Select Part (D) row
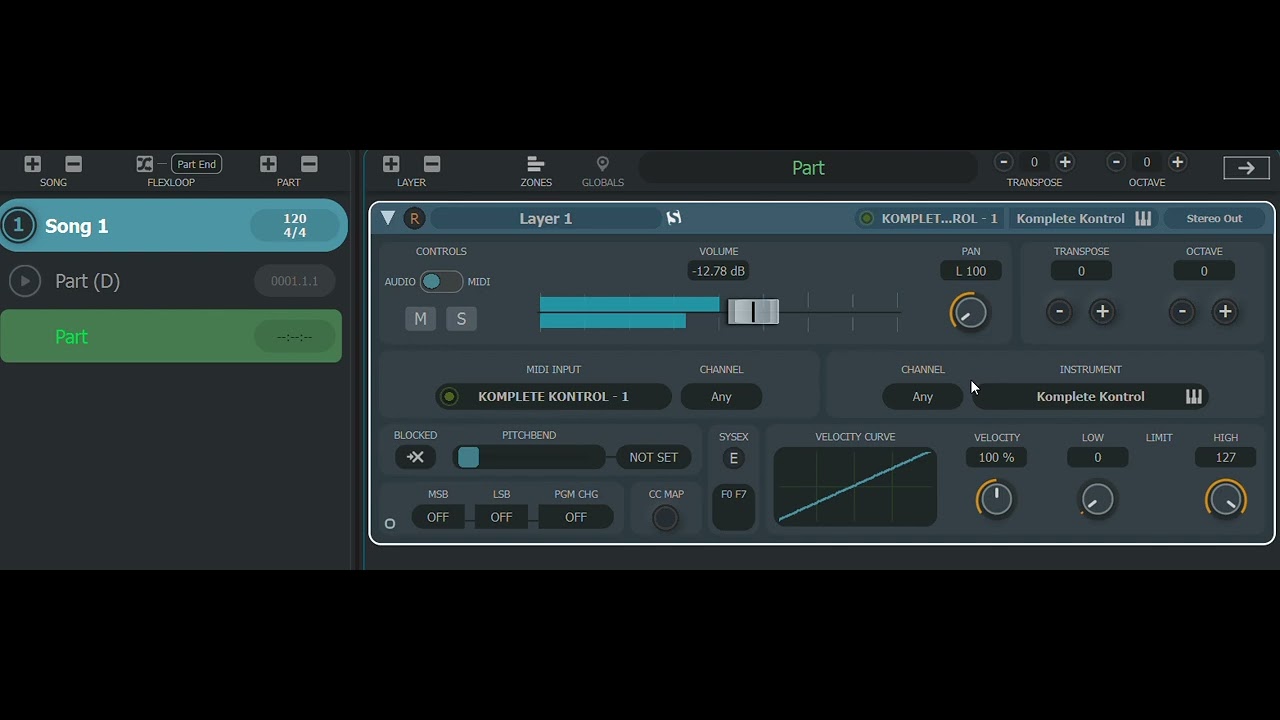The height and width of the screenshot is (720, 1280). coord(171,281)
